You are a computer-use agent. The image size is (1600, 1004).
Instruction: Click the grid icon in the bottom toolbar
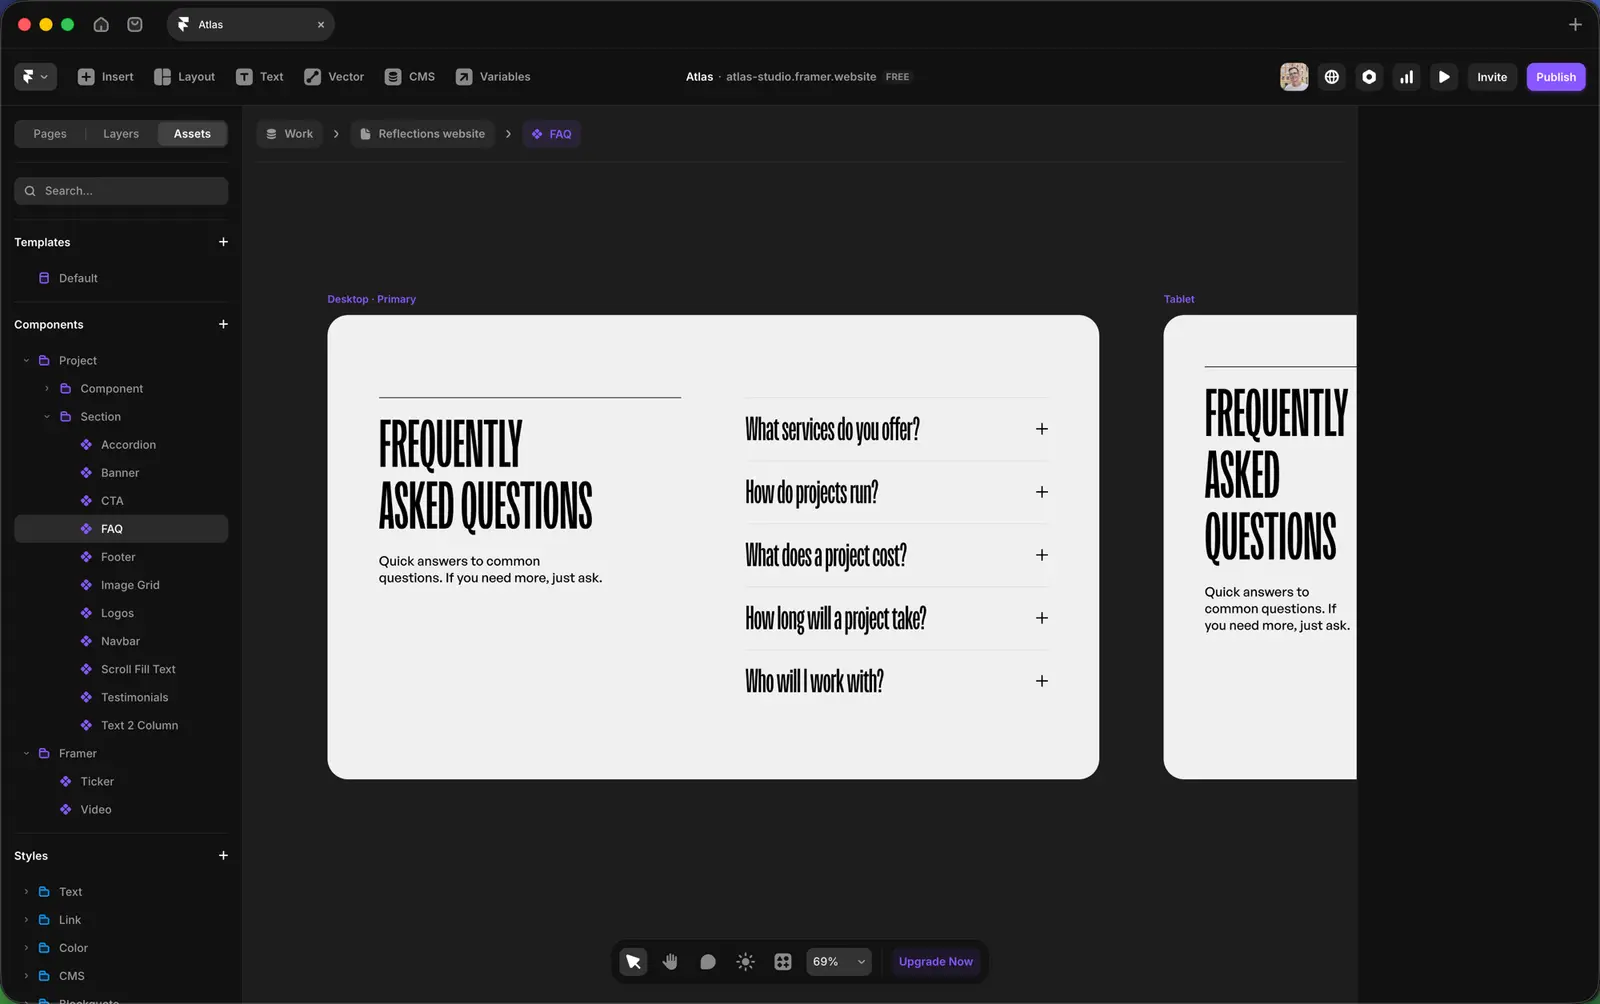point(783,961)
